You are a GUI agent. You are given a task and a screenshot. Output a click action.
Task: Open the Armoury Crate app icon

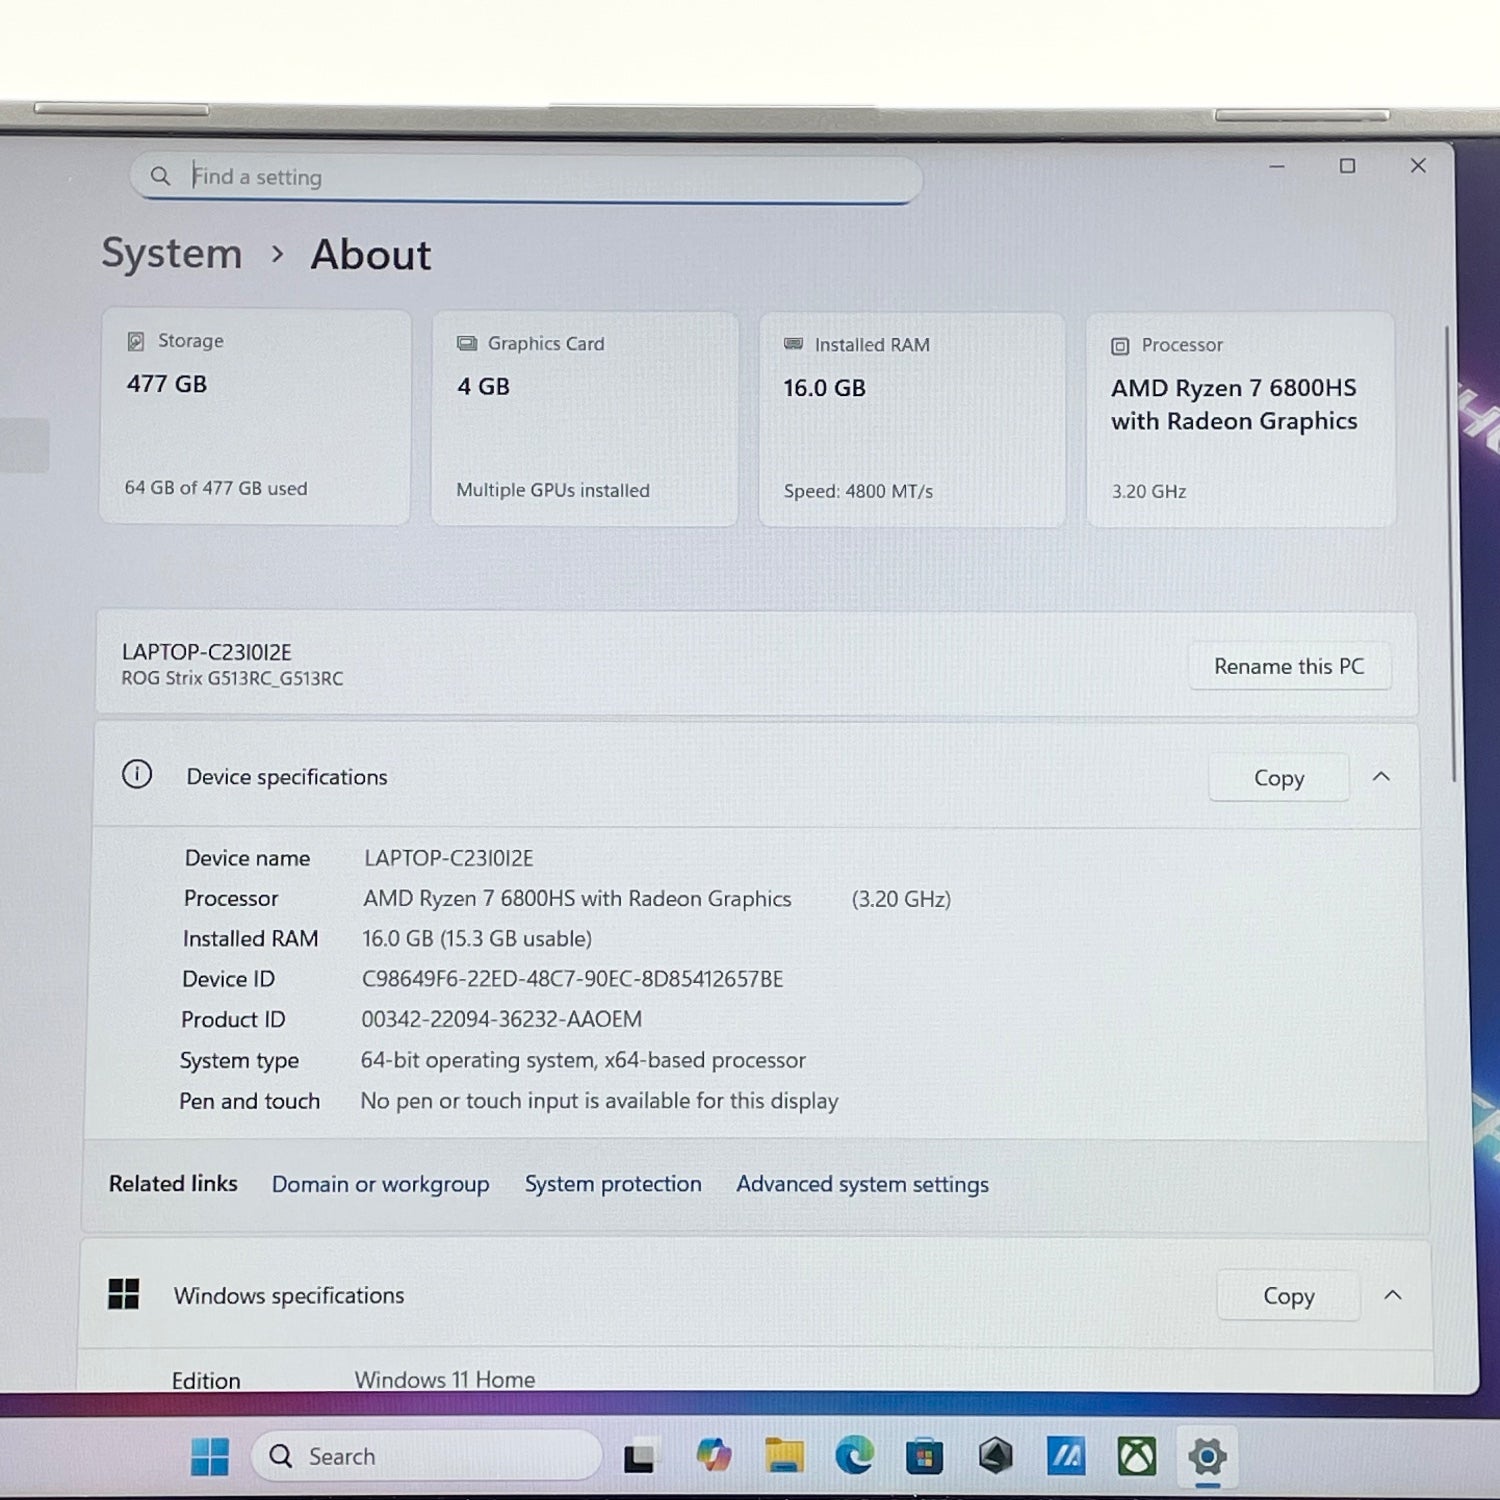pyautogui.click(x=995, y=1456)
